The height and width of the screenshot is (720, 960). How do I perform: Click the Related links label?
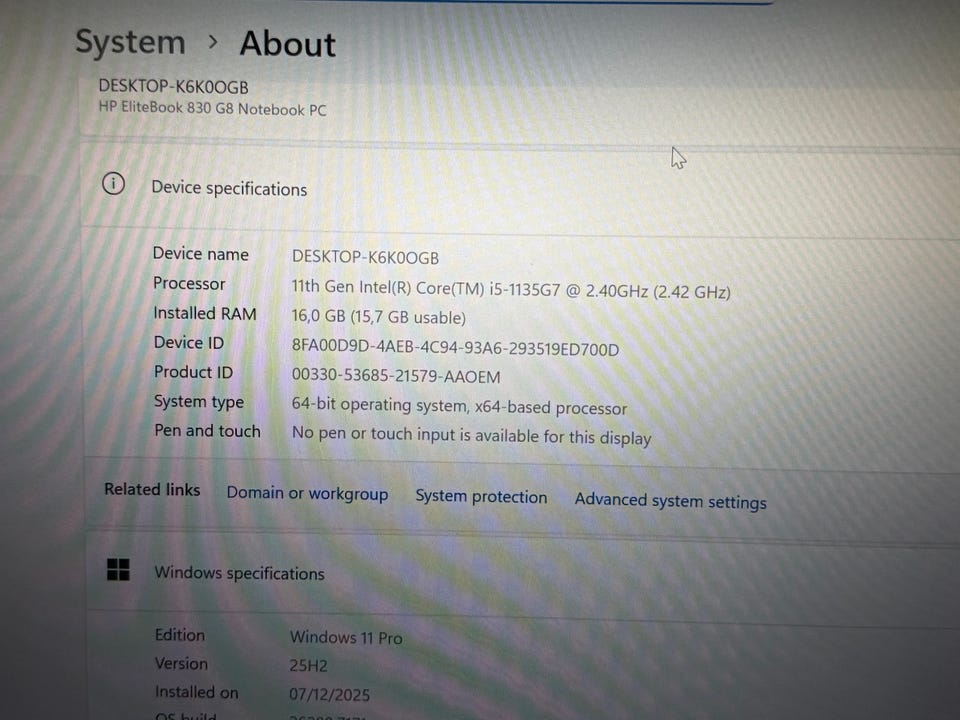152,489
